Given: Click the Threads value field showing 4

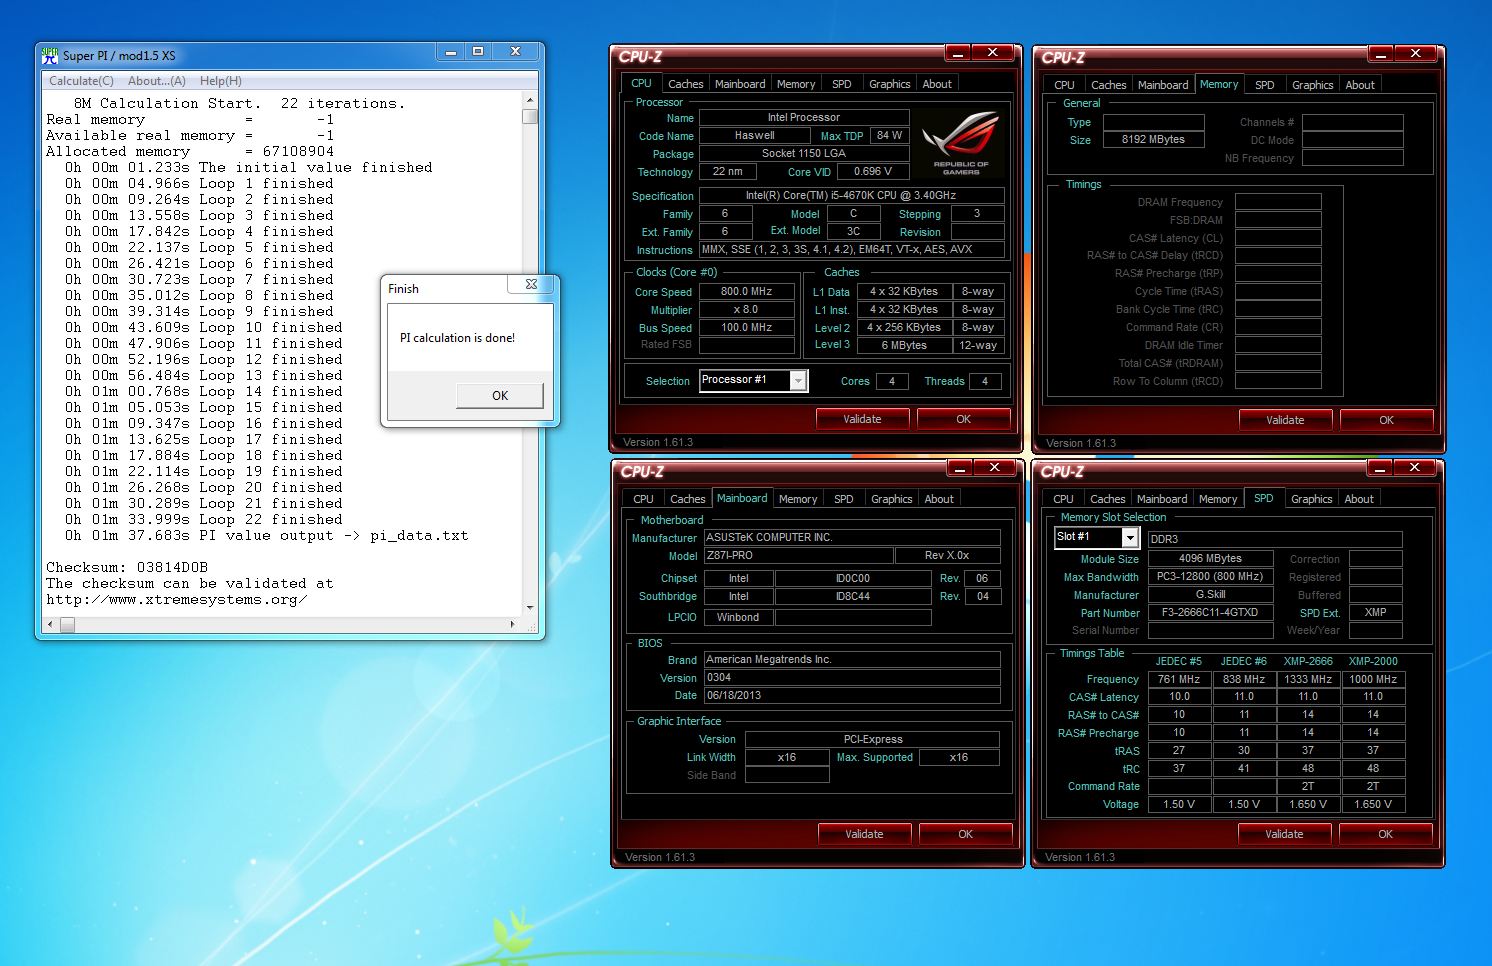Looking at the screenshot, I should (x=985, y=381).
